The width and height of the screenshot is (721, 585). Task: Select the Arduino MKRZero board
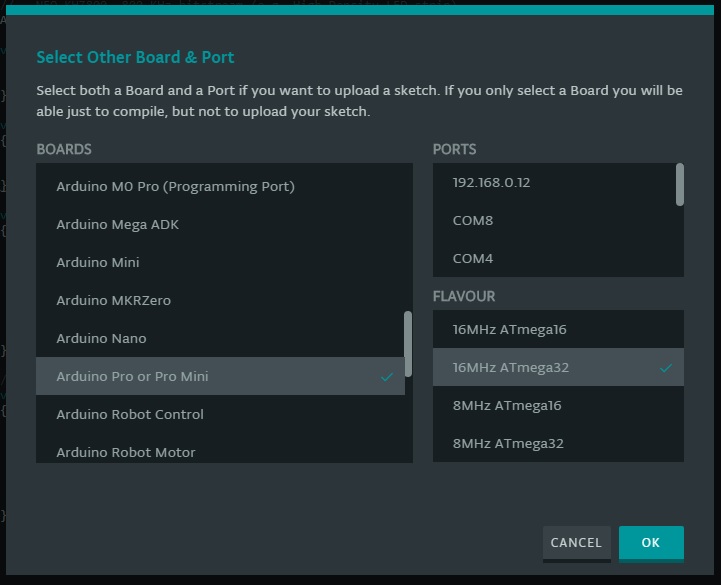coord(106,300)
